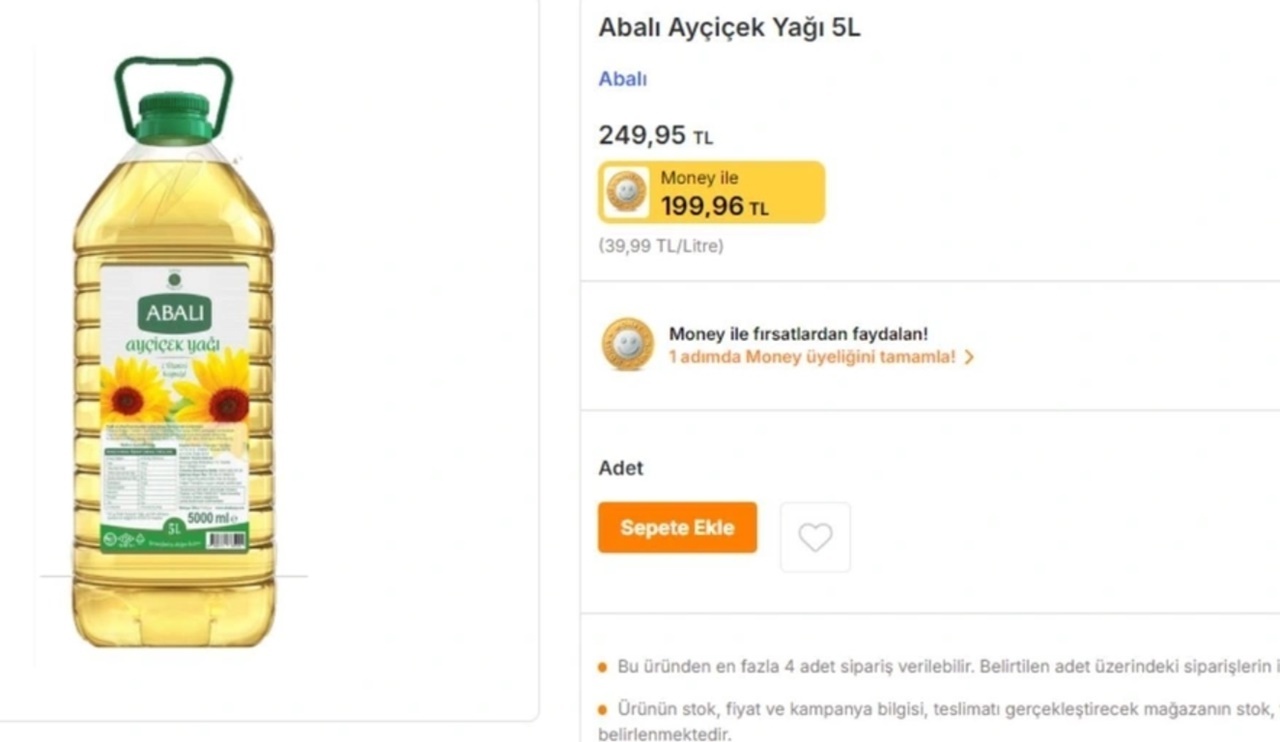Click the Money coin icon beside the discounted price

tap(625, 192)
